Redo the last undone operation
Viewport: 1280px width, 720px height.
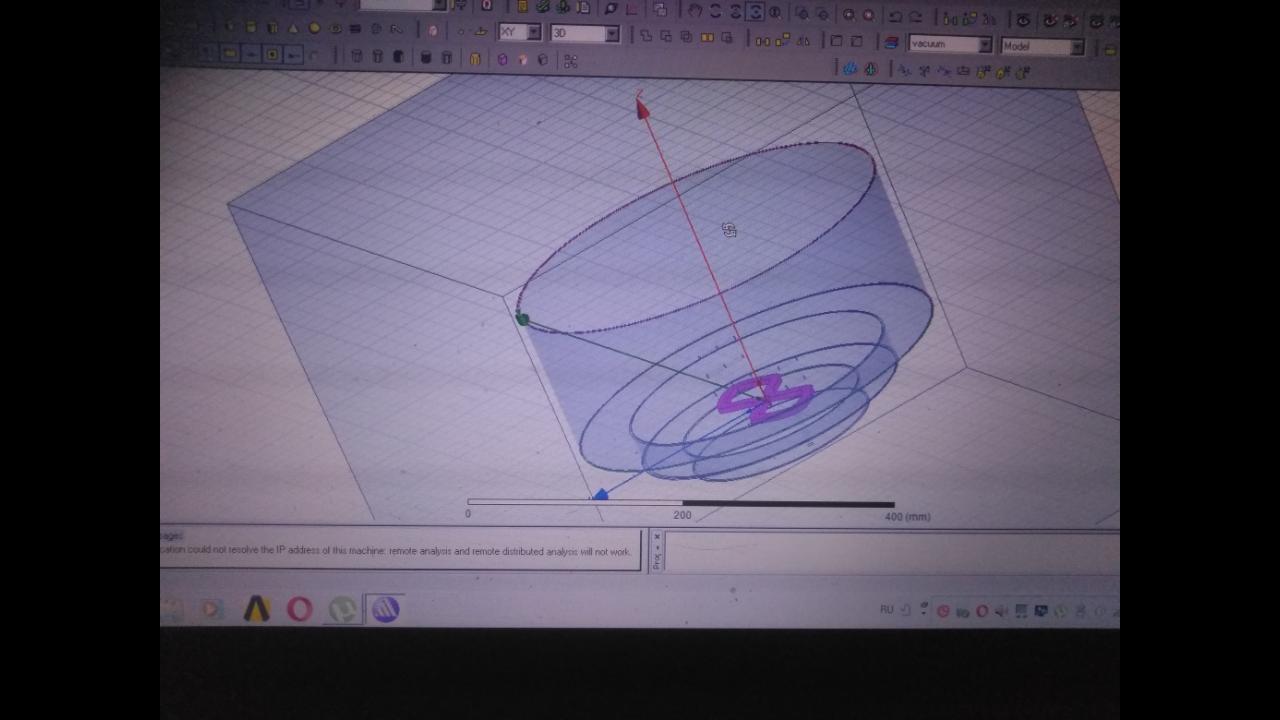coord(915,16)
